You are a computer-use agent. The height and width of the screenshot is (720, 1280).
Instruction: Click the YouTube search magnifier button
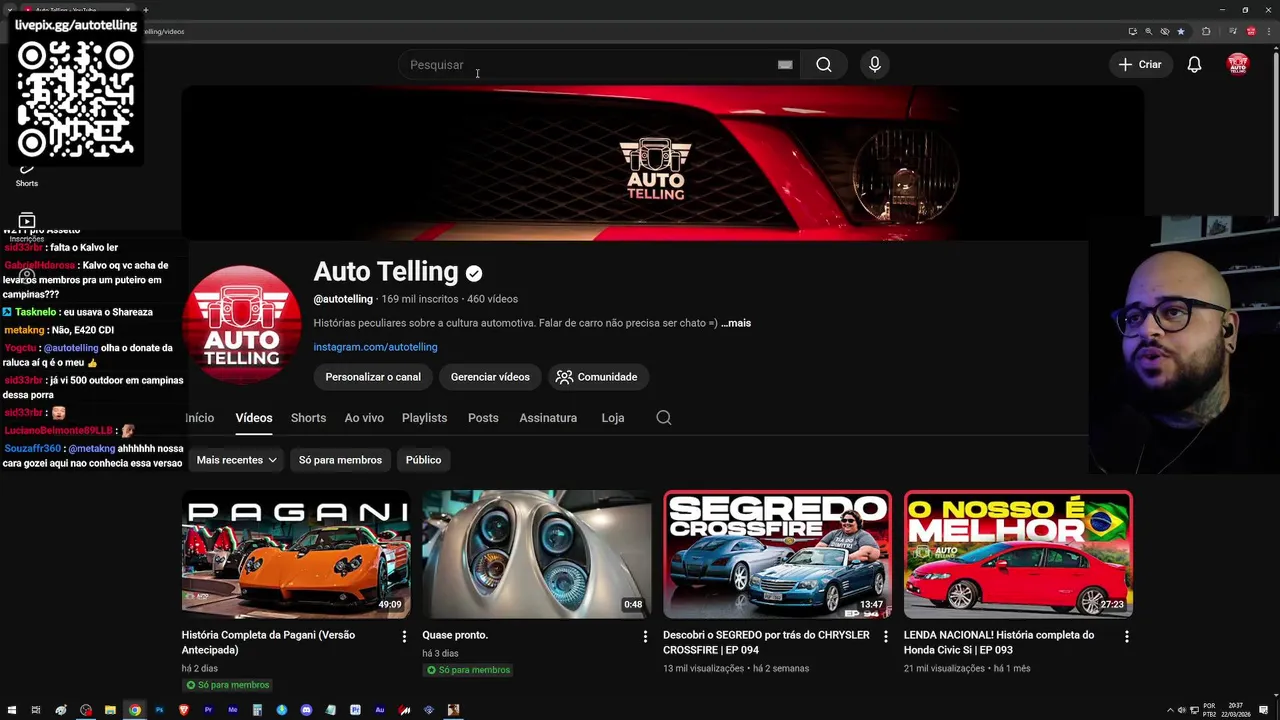point(823,65)
